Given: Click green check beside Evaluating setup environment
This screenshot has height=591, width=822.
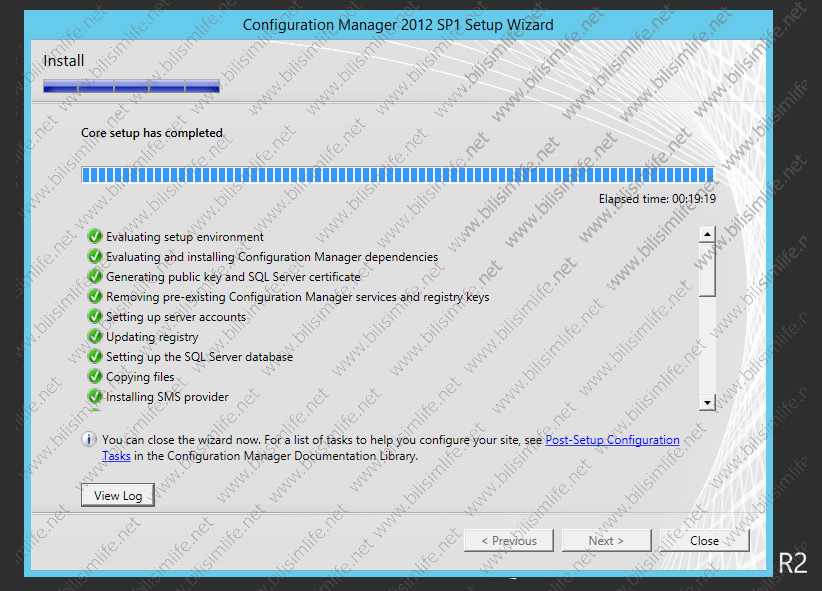Looking at the screenshot, I should [95, 237].
